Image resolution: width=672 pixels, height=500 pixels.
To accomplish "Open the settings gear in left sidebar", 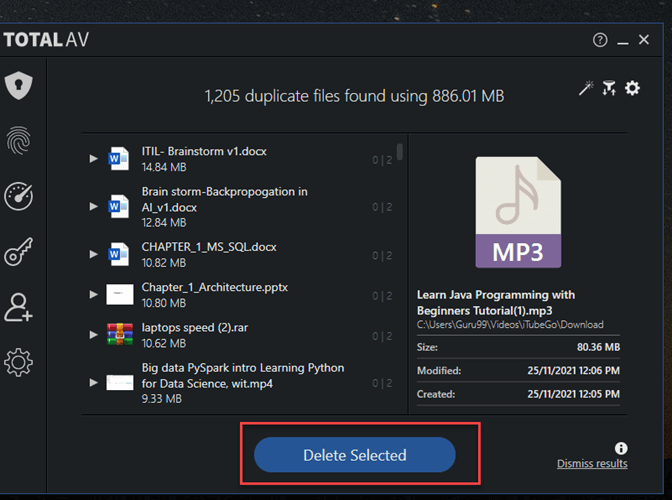I will pos(19,362).
